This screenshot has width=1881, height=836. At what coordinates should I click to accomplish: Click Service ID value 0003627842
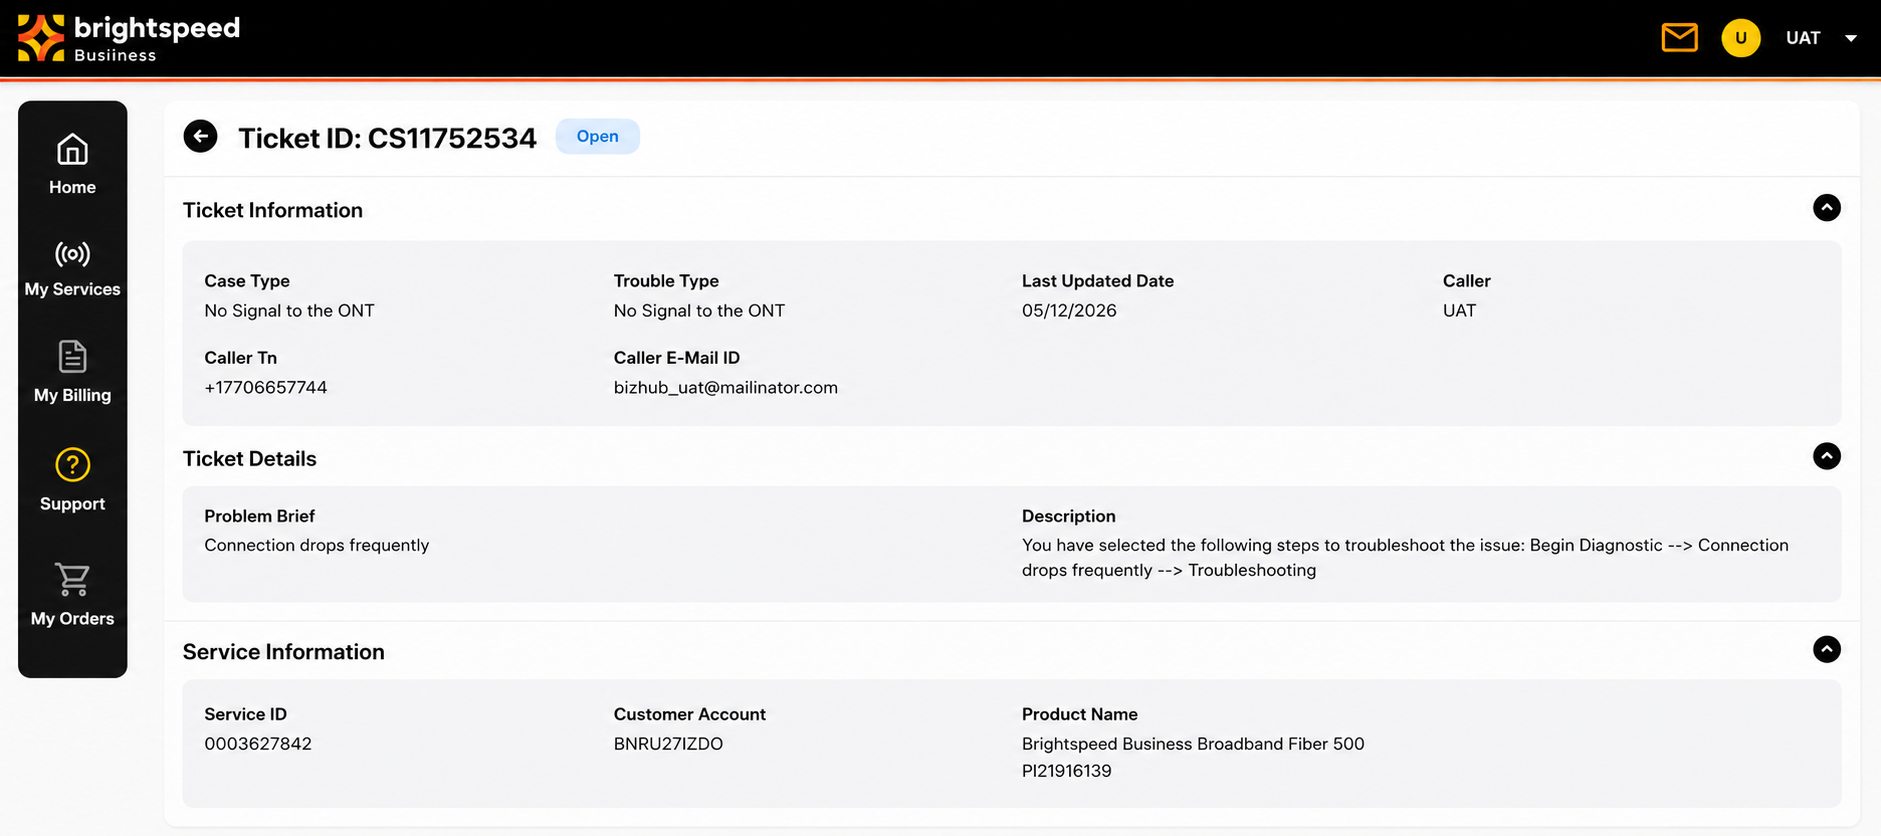258,744
